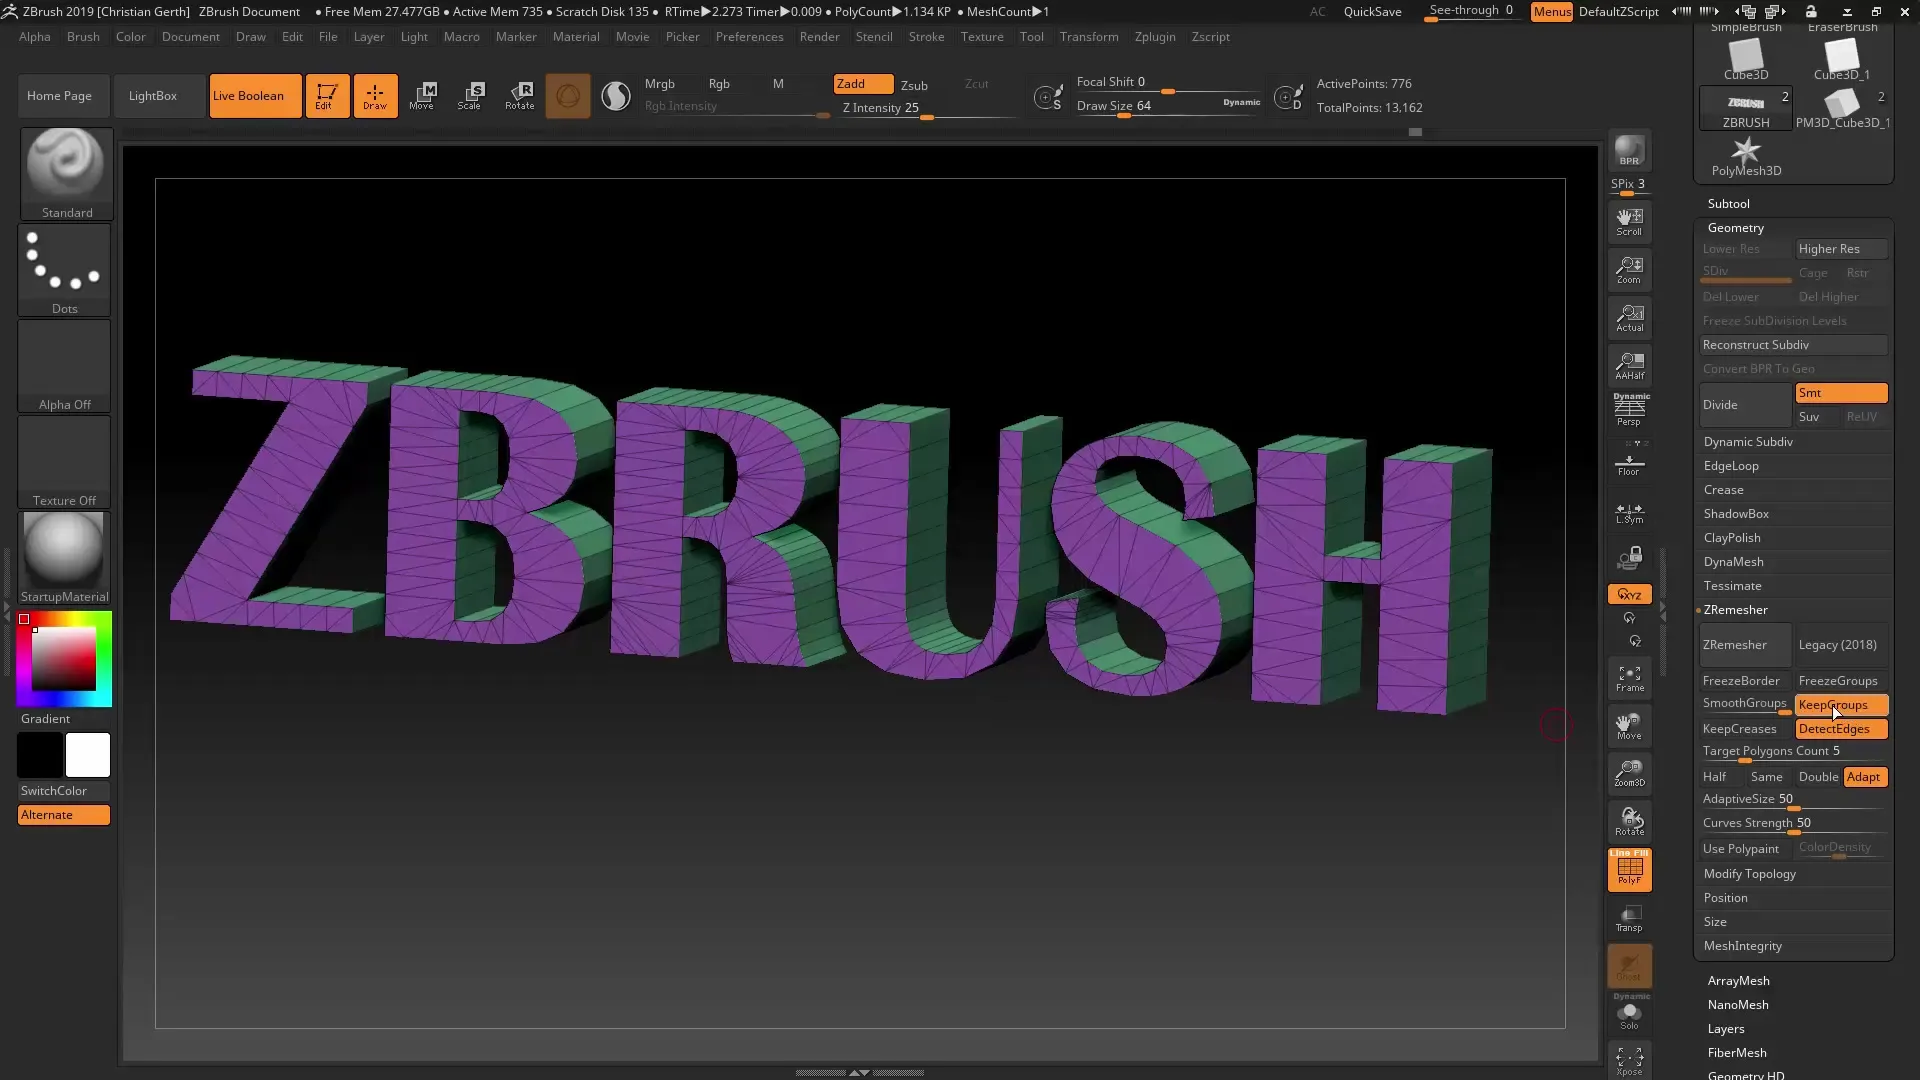The image size is (1920, 1080).
Task: Click the Xpose icon
Action: (x=1629, y=1062)
